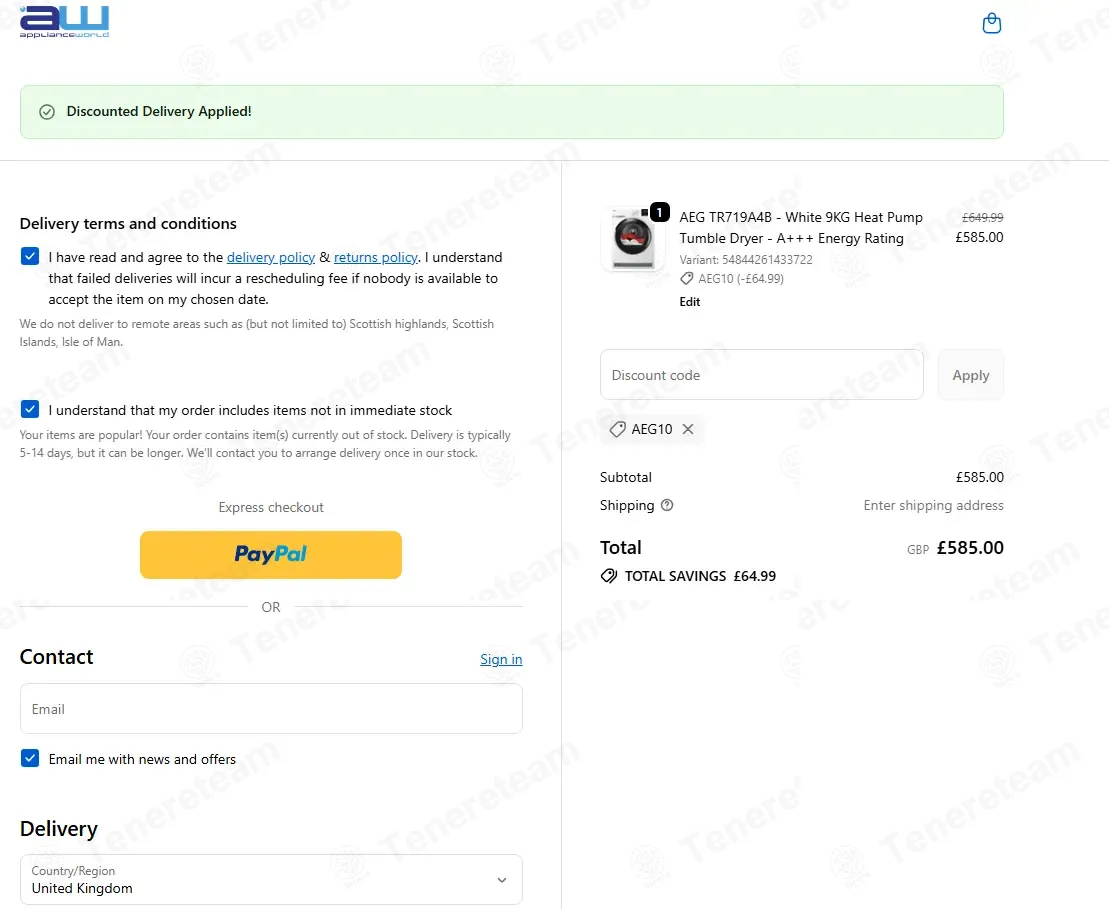1109x909 pixels.
Task: Click the AEG tumble dryer product thumbnail
Action: tap(632, 241)
